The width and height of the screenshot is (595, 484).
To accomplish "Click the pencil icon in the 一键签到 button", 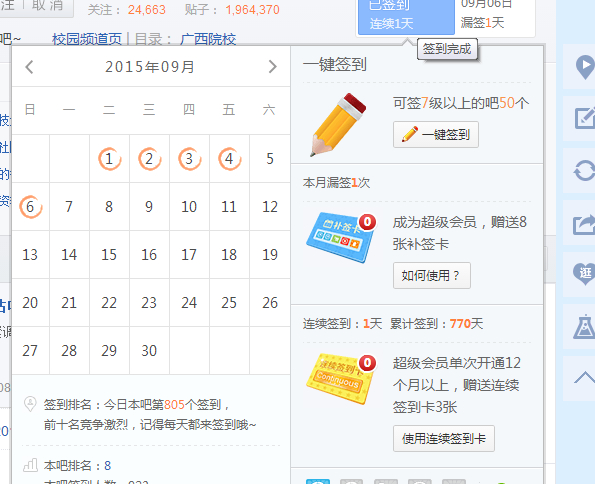I will coord(410,134).
